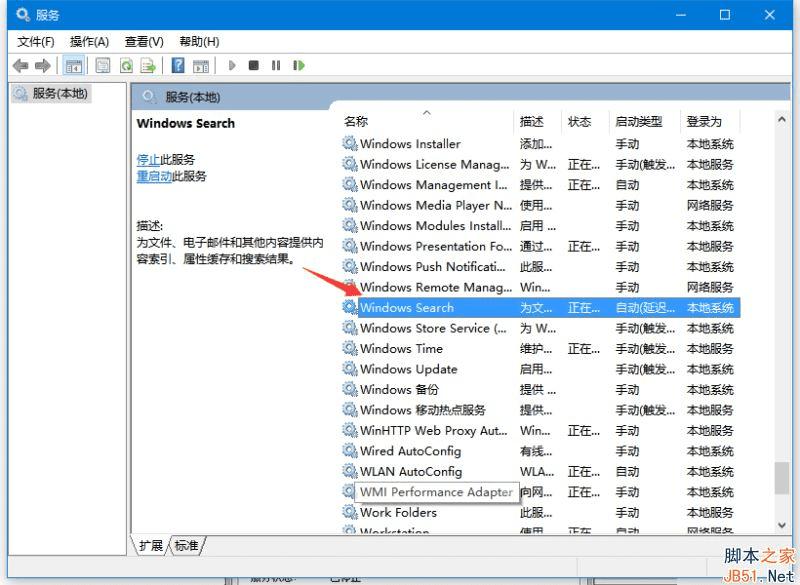Image resolution: width=800 pixels, height=585 pixels.
Task: Open the 文件(F) menu
Action: coord(36,42)
